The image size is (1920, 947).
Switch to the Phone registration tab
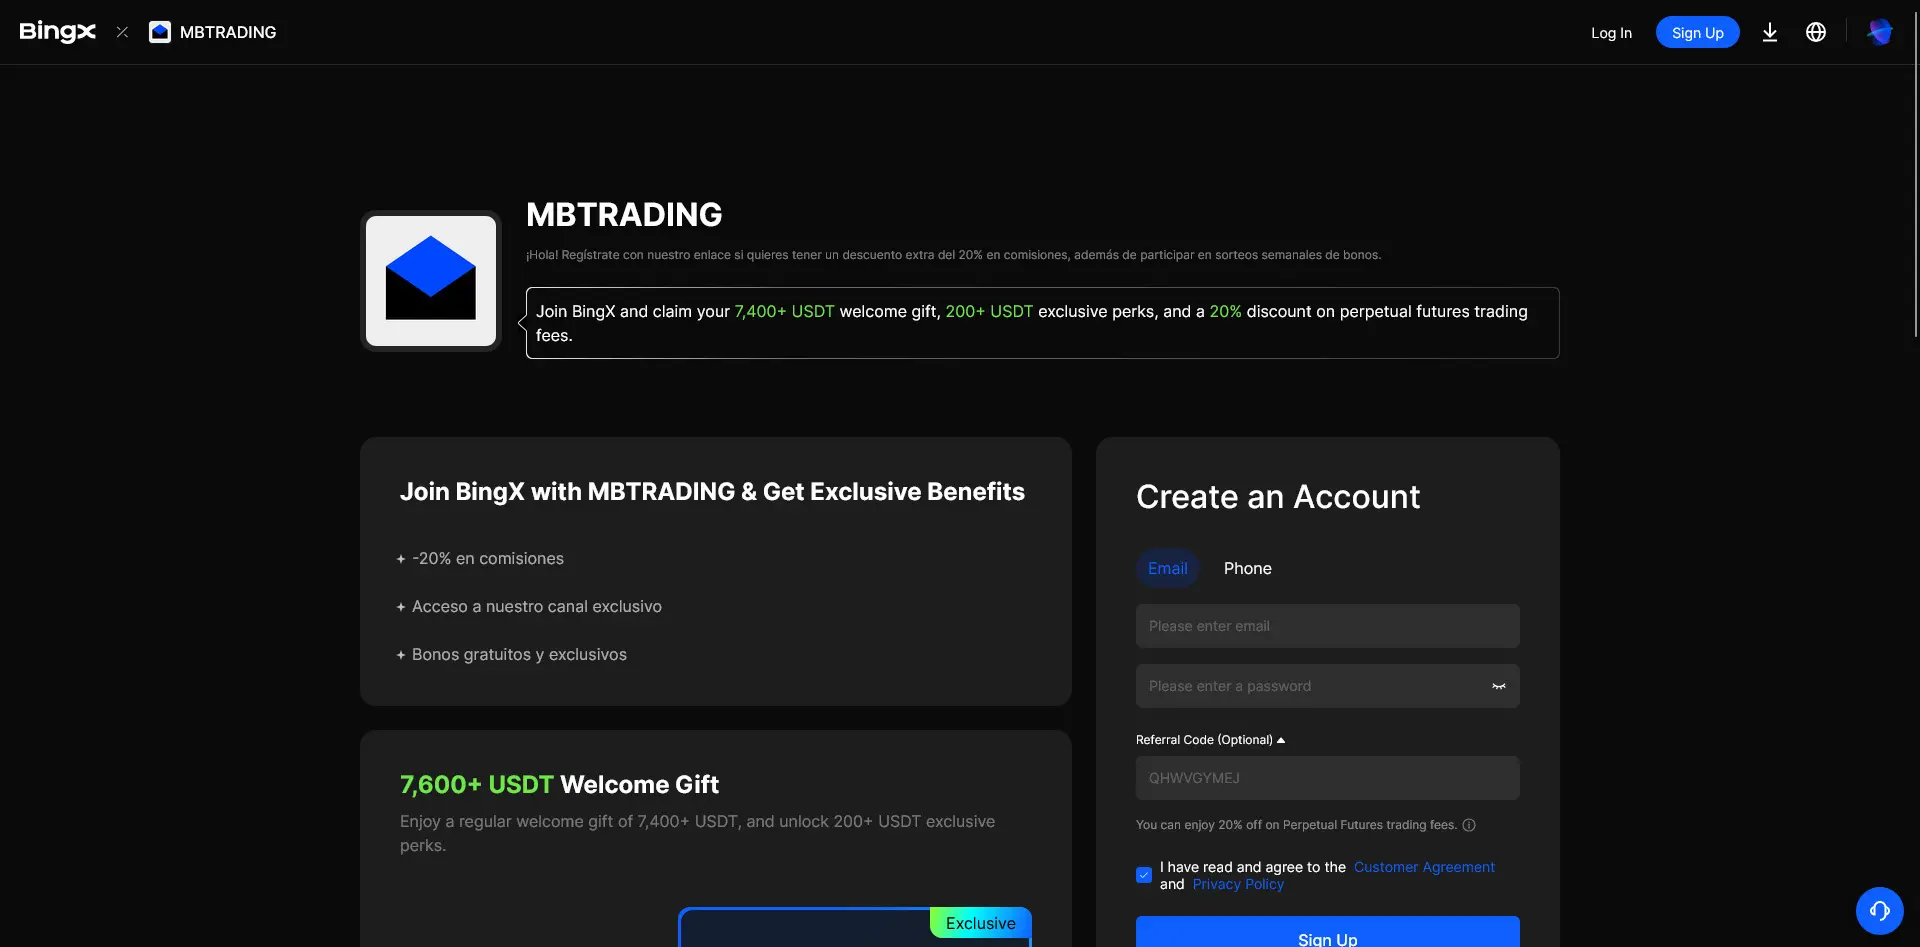(1247, 568)
